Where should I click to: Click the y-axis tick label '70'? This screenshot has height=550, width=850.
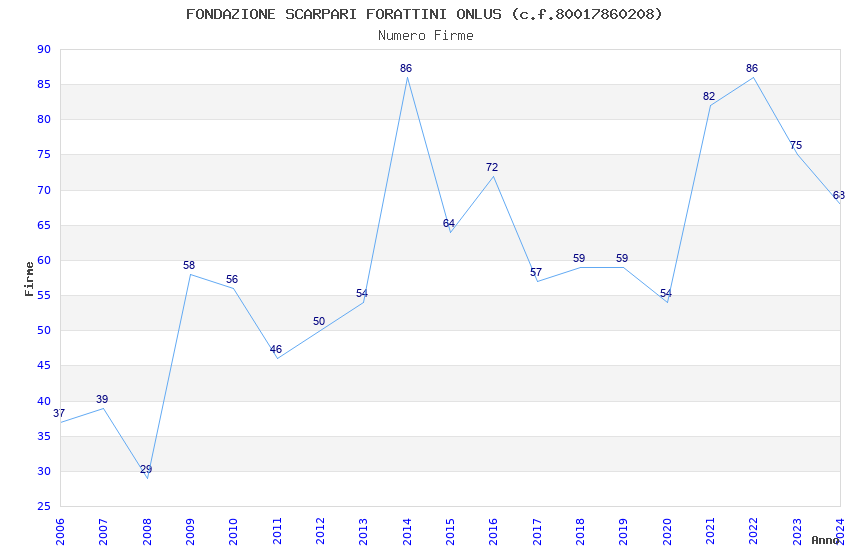point(44,190)
